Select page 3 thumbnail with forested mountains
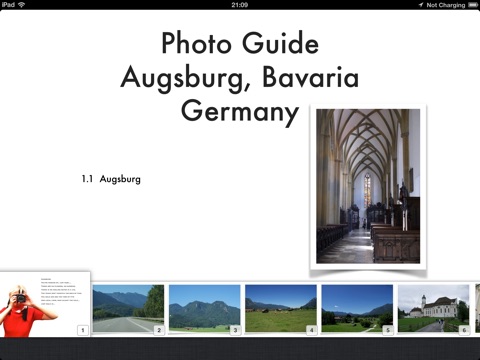 pyautogui.click(x=204, y=308)
